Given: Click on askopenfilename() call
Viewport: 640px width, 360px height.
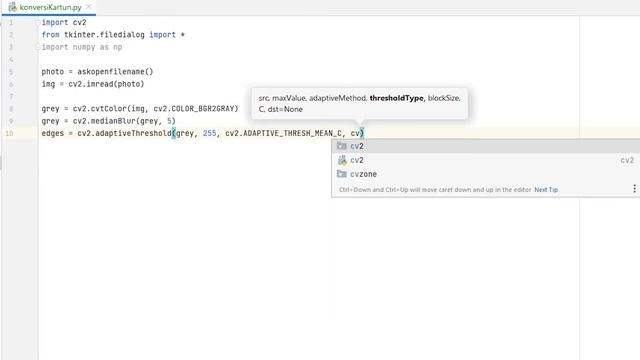Looking at the screenshot, I should point(115,72).
